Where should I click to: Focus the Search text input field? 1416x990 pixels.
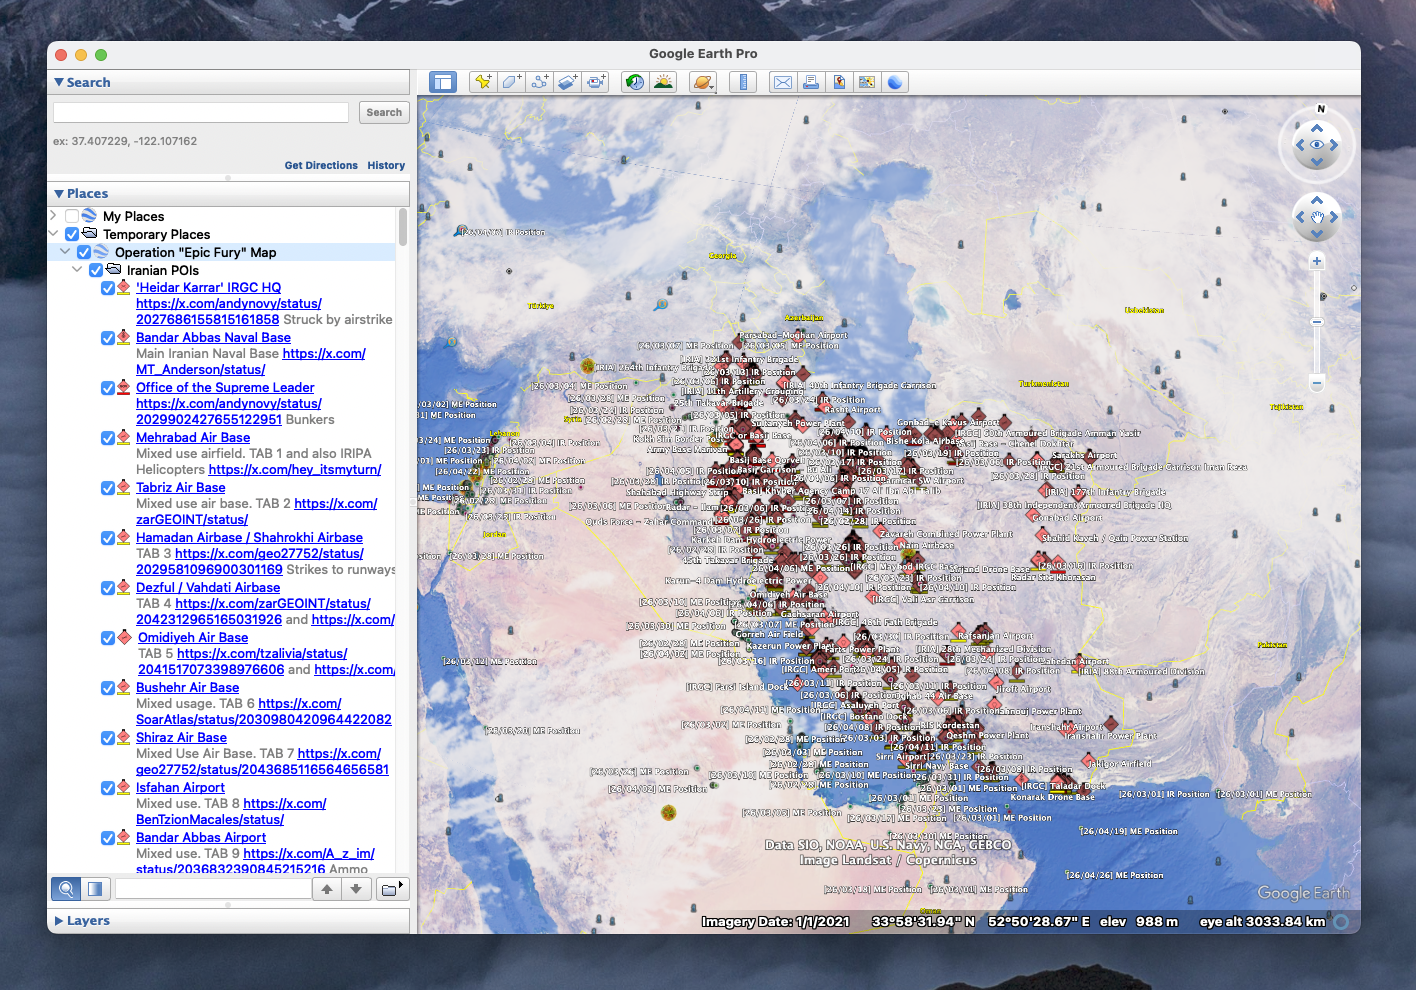coord(201,112)
